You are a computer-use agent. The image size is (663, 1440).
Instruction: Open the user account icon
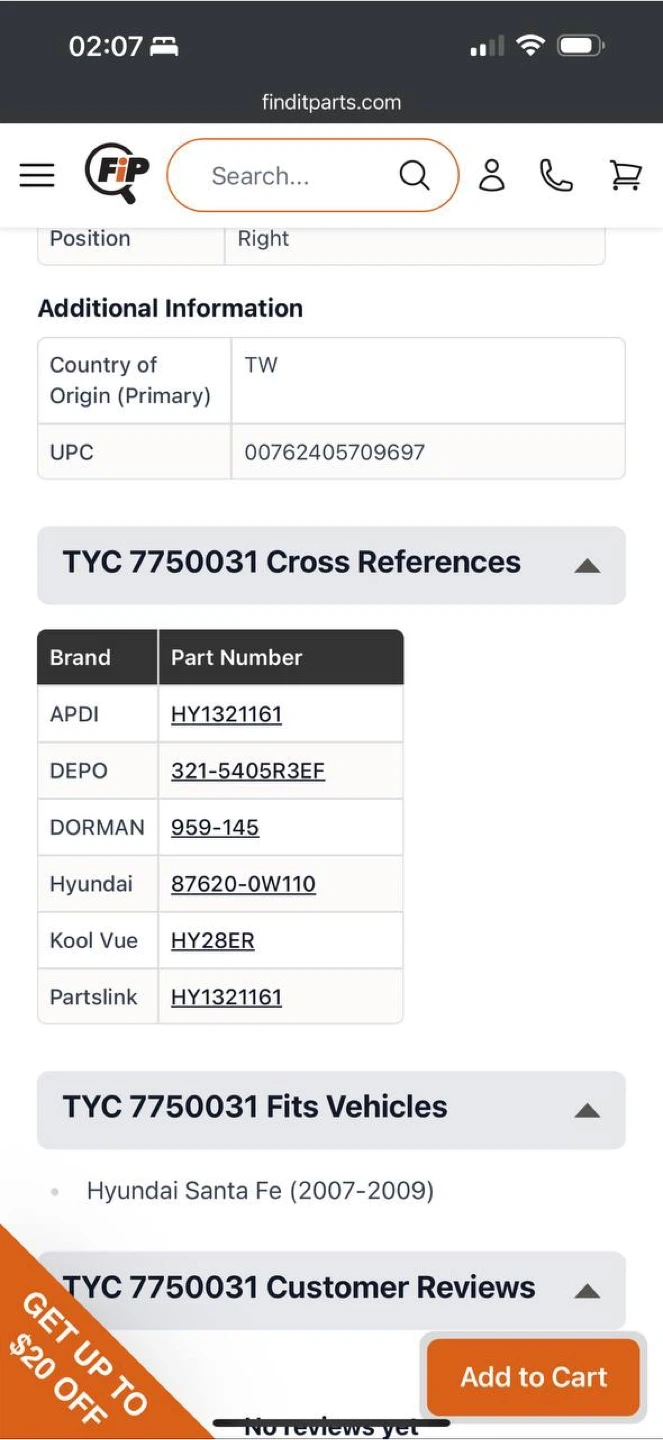point(491,176)
